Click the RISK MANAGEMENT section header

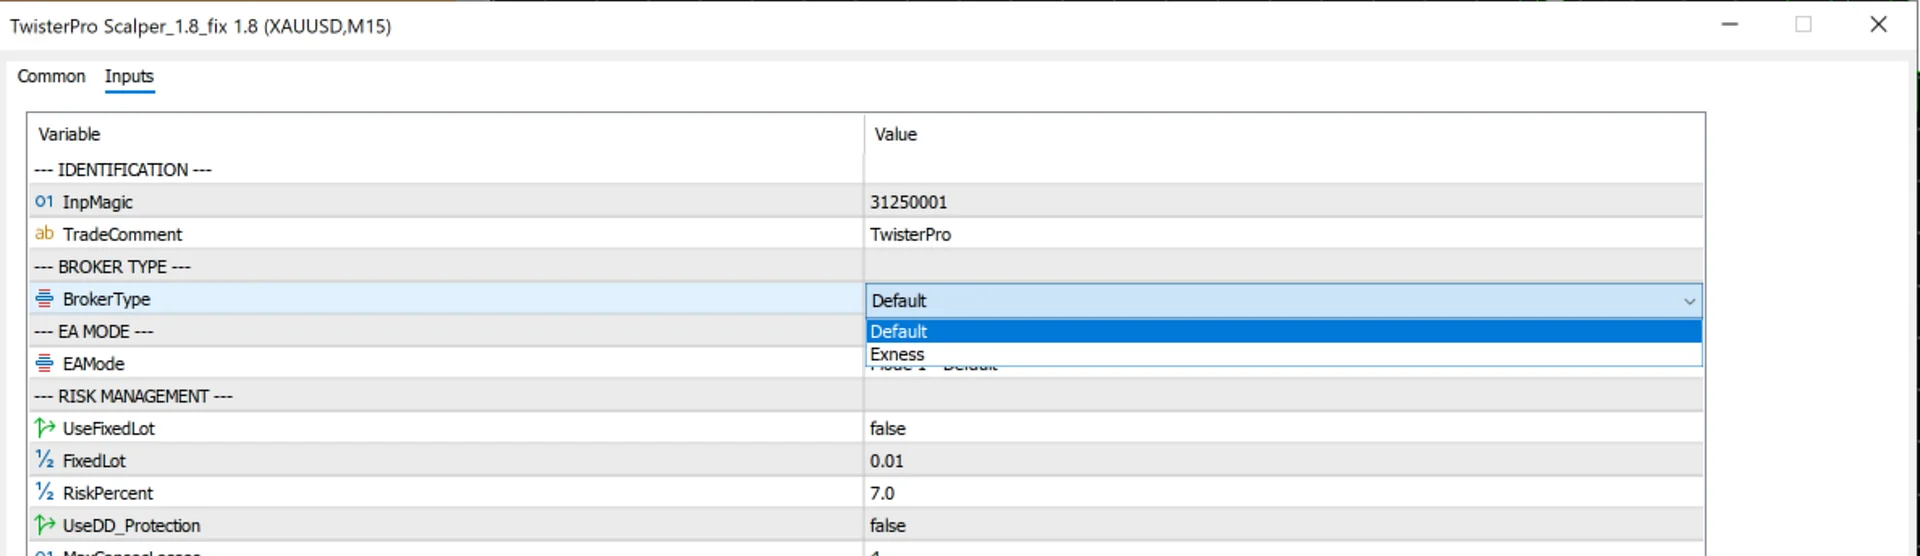point(133,396)
